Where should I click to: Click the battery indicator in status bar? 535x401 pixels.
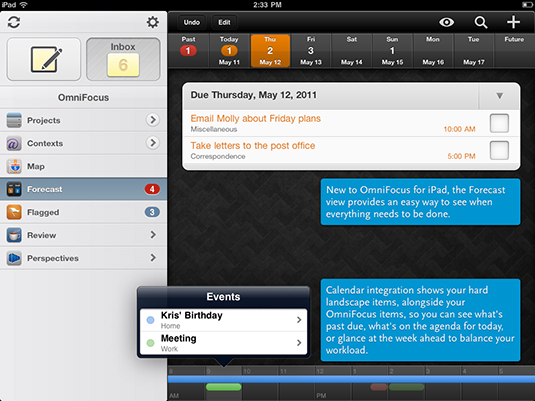[x=527, y=5]
